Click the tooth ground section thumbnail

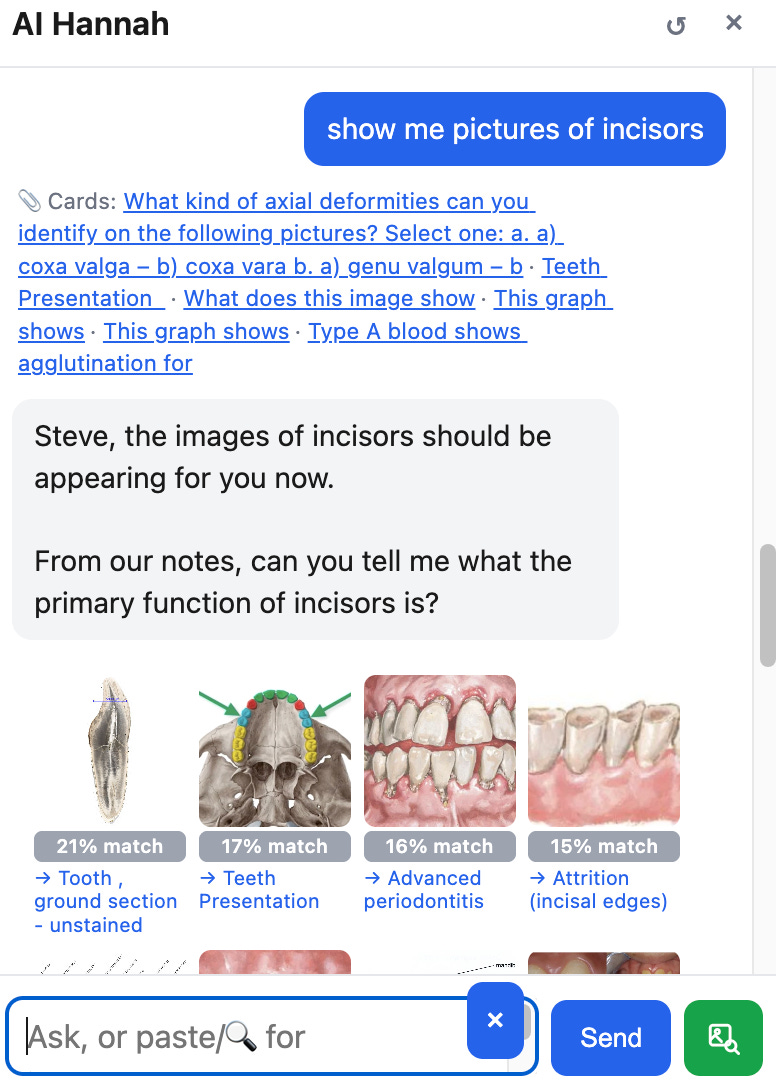(109, 751)
